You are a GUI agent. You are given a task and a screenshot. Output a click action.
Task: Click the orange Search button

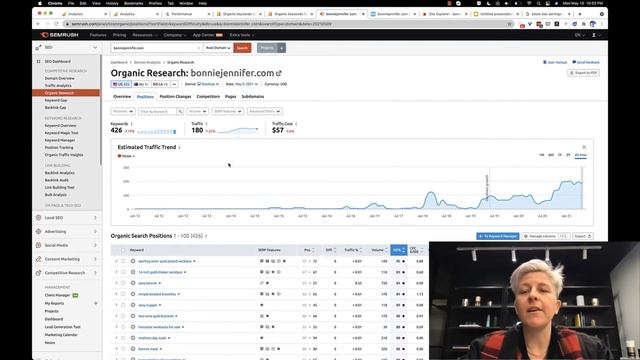[242, 48]
